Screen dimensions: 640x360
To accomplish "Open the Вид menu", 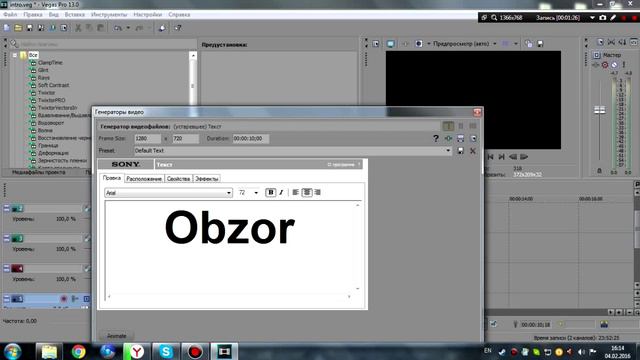I will point(53,15).
